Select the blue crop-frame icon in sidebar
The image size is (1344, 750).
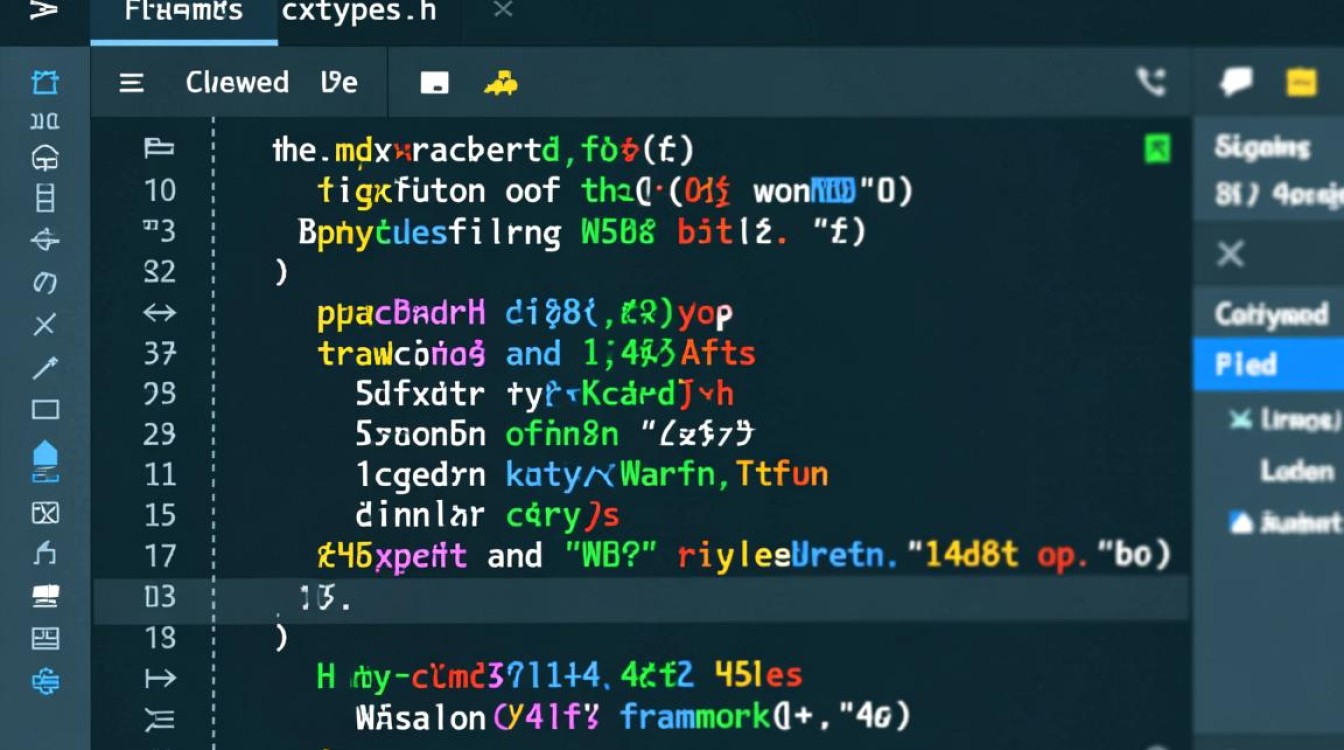point(45,82)
